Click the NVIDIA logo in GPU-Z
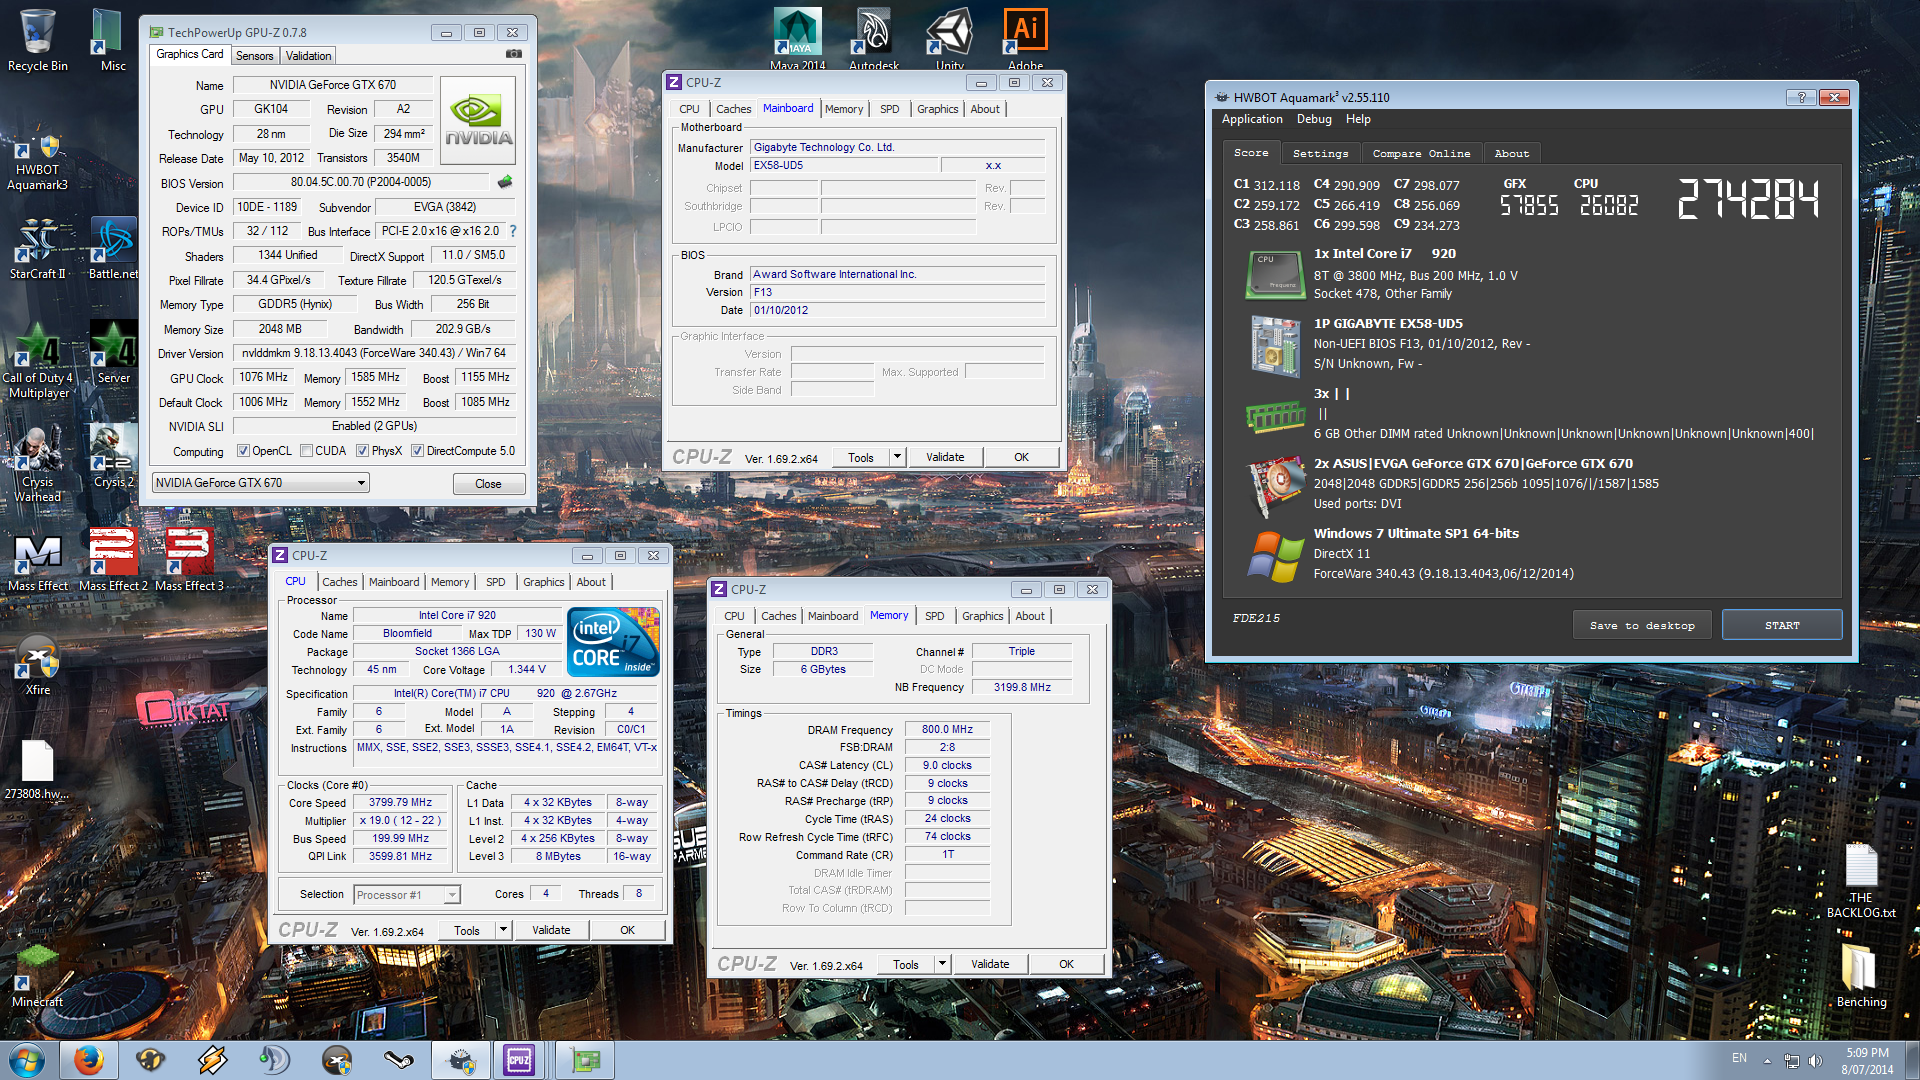 click(x=478, y=121)
